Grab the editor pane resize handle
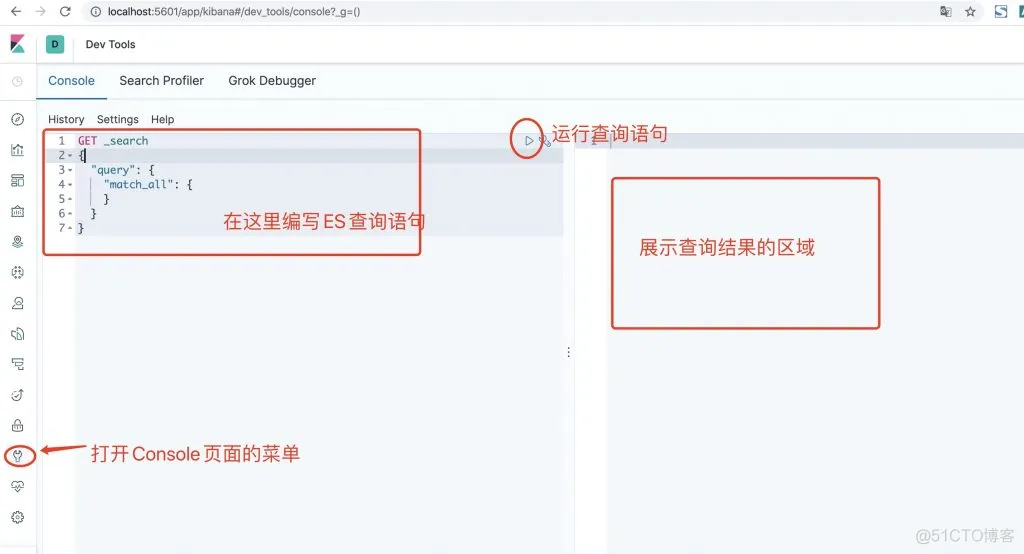Viewport: 1024px width, 554px height. point(569,352)
